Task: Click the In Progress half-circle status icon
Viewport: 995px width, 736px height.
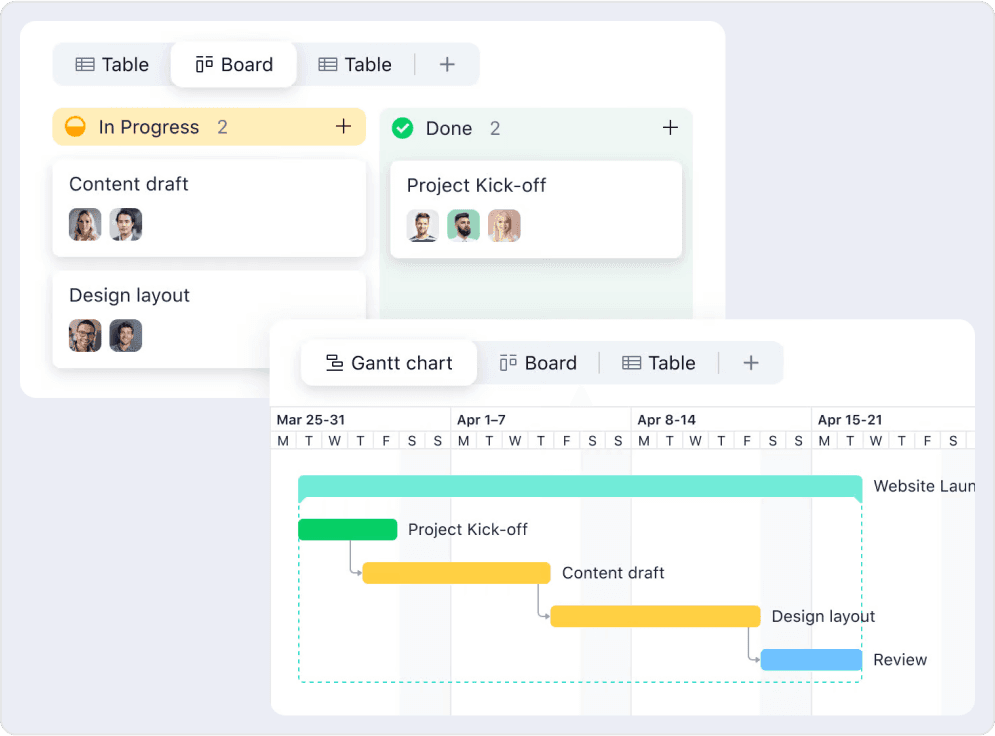Action: point(75,127)
